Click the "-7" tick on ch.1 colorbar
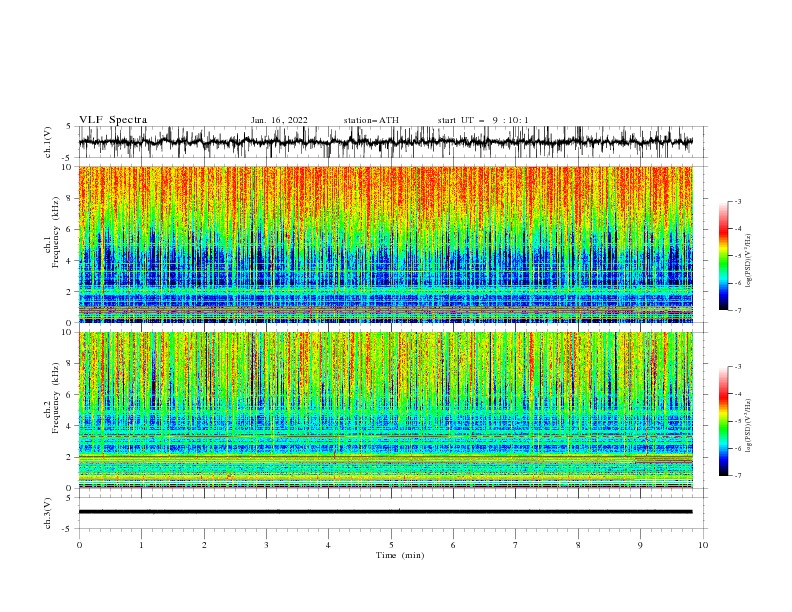Image resolution: width=792 pixels, height=612 pixels. pos(737,310)
